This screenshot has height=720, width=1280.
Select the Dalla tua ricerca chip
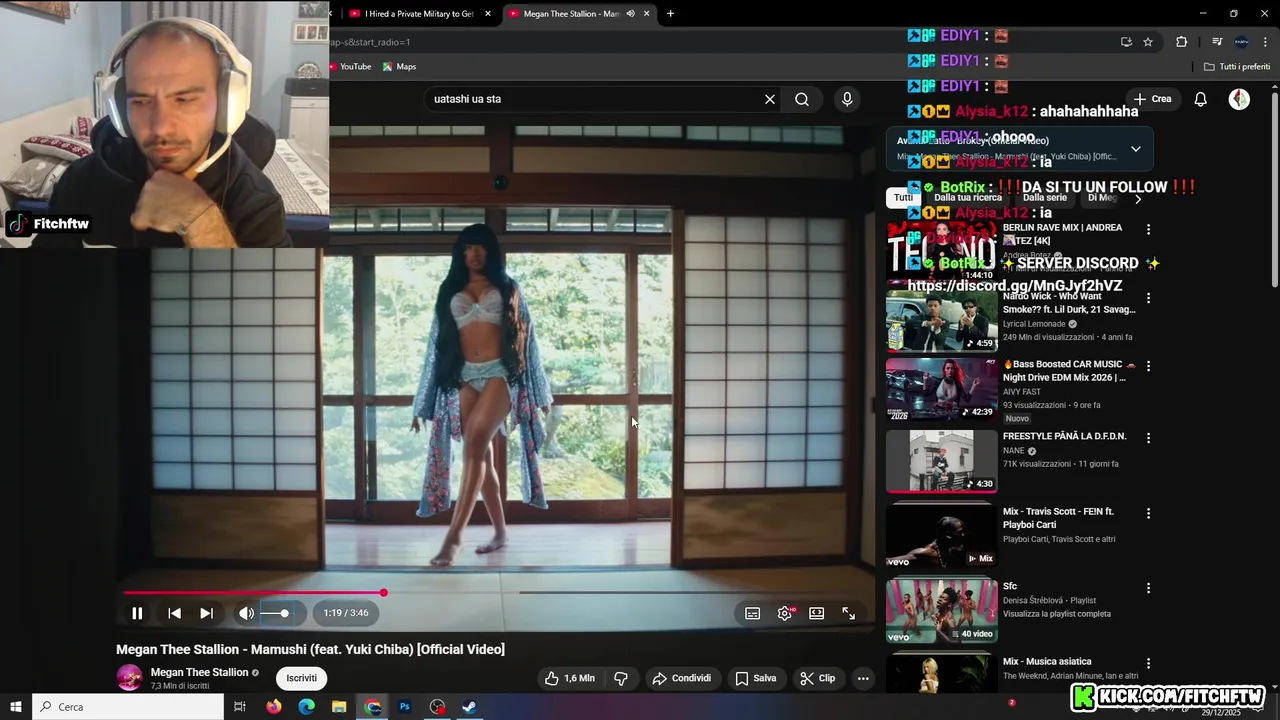tap(968, 198)
